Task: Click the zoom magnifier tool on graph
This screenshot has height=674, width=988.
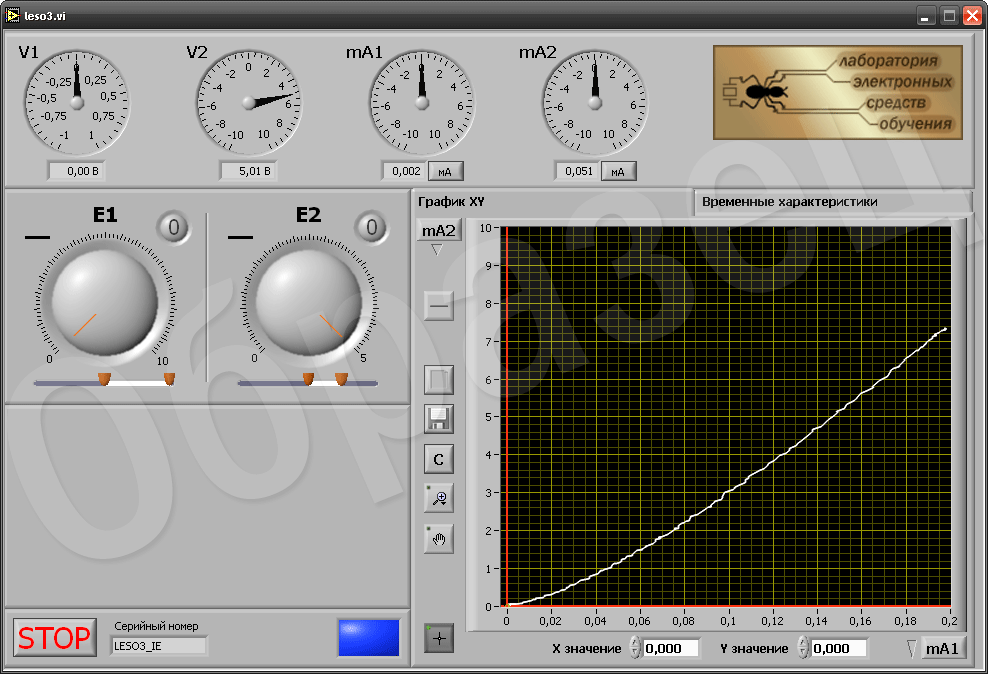Action: (x=439, y=498)
